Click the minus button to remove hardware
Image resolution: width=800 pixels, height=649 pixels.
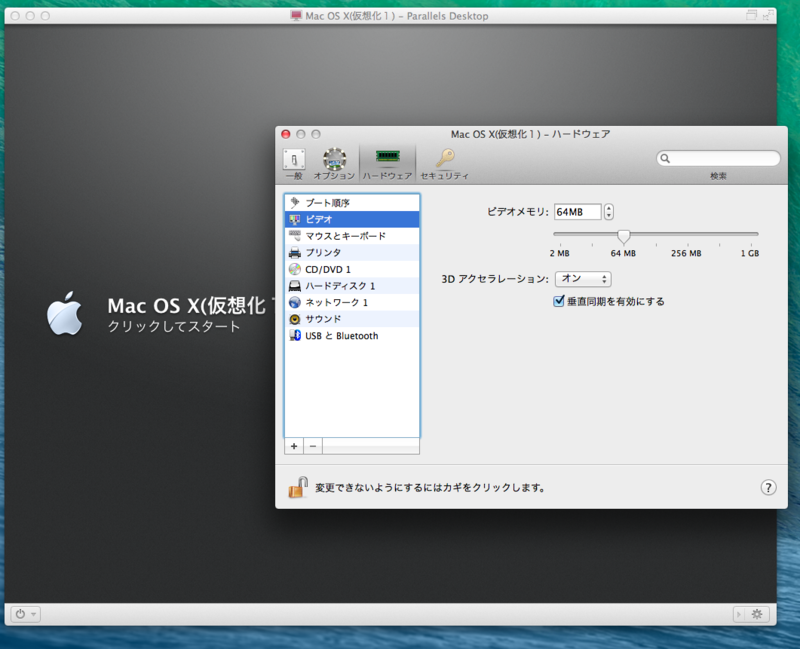tap(313, 446)
